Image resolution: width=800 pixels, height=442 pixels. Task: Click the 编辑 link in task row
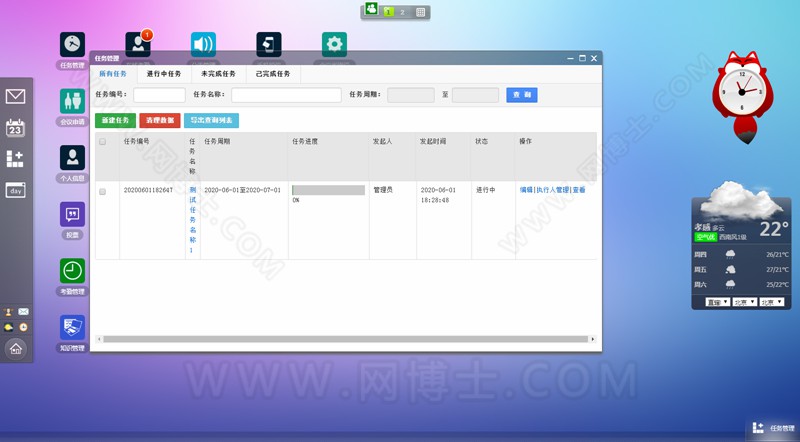click(526, 190)
